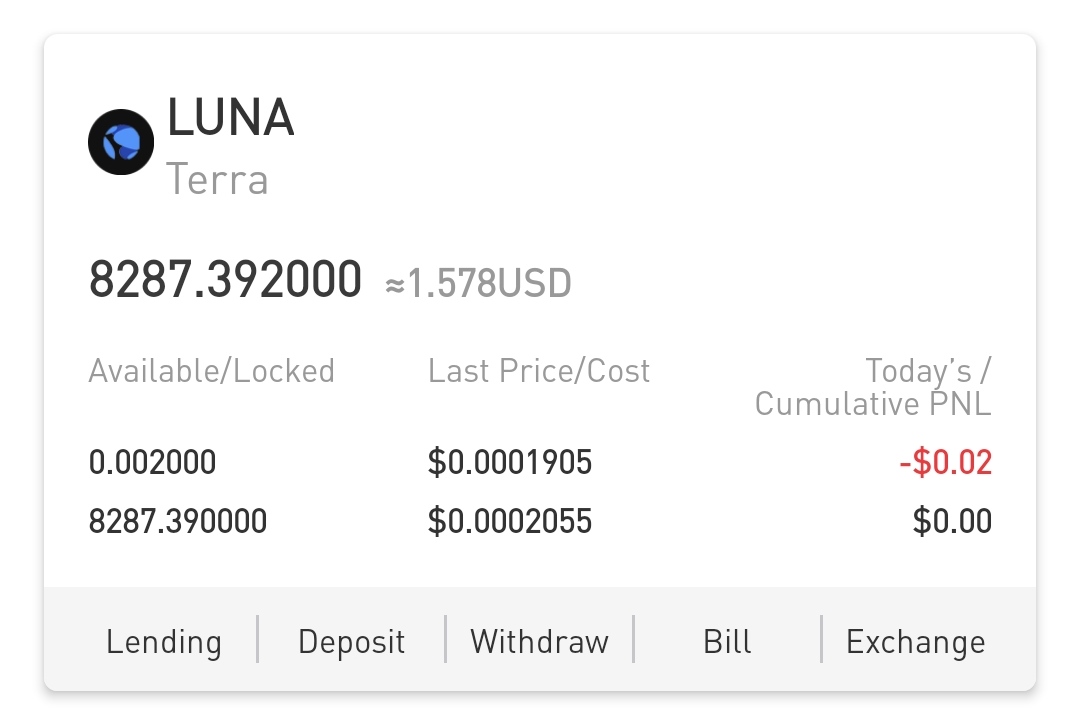Select the Last Price/Cost column header

(x=539, y=371)
